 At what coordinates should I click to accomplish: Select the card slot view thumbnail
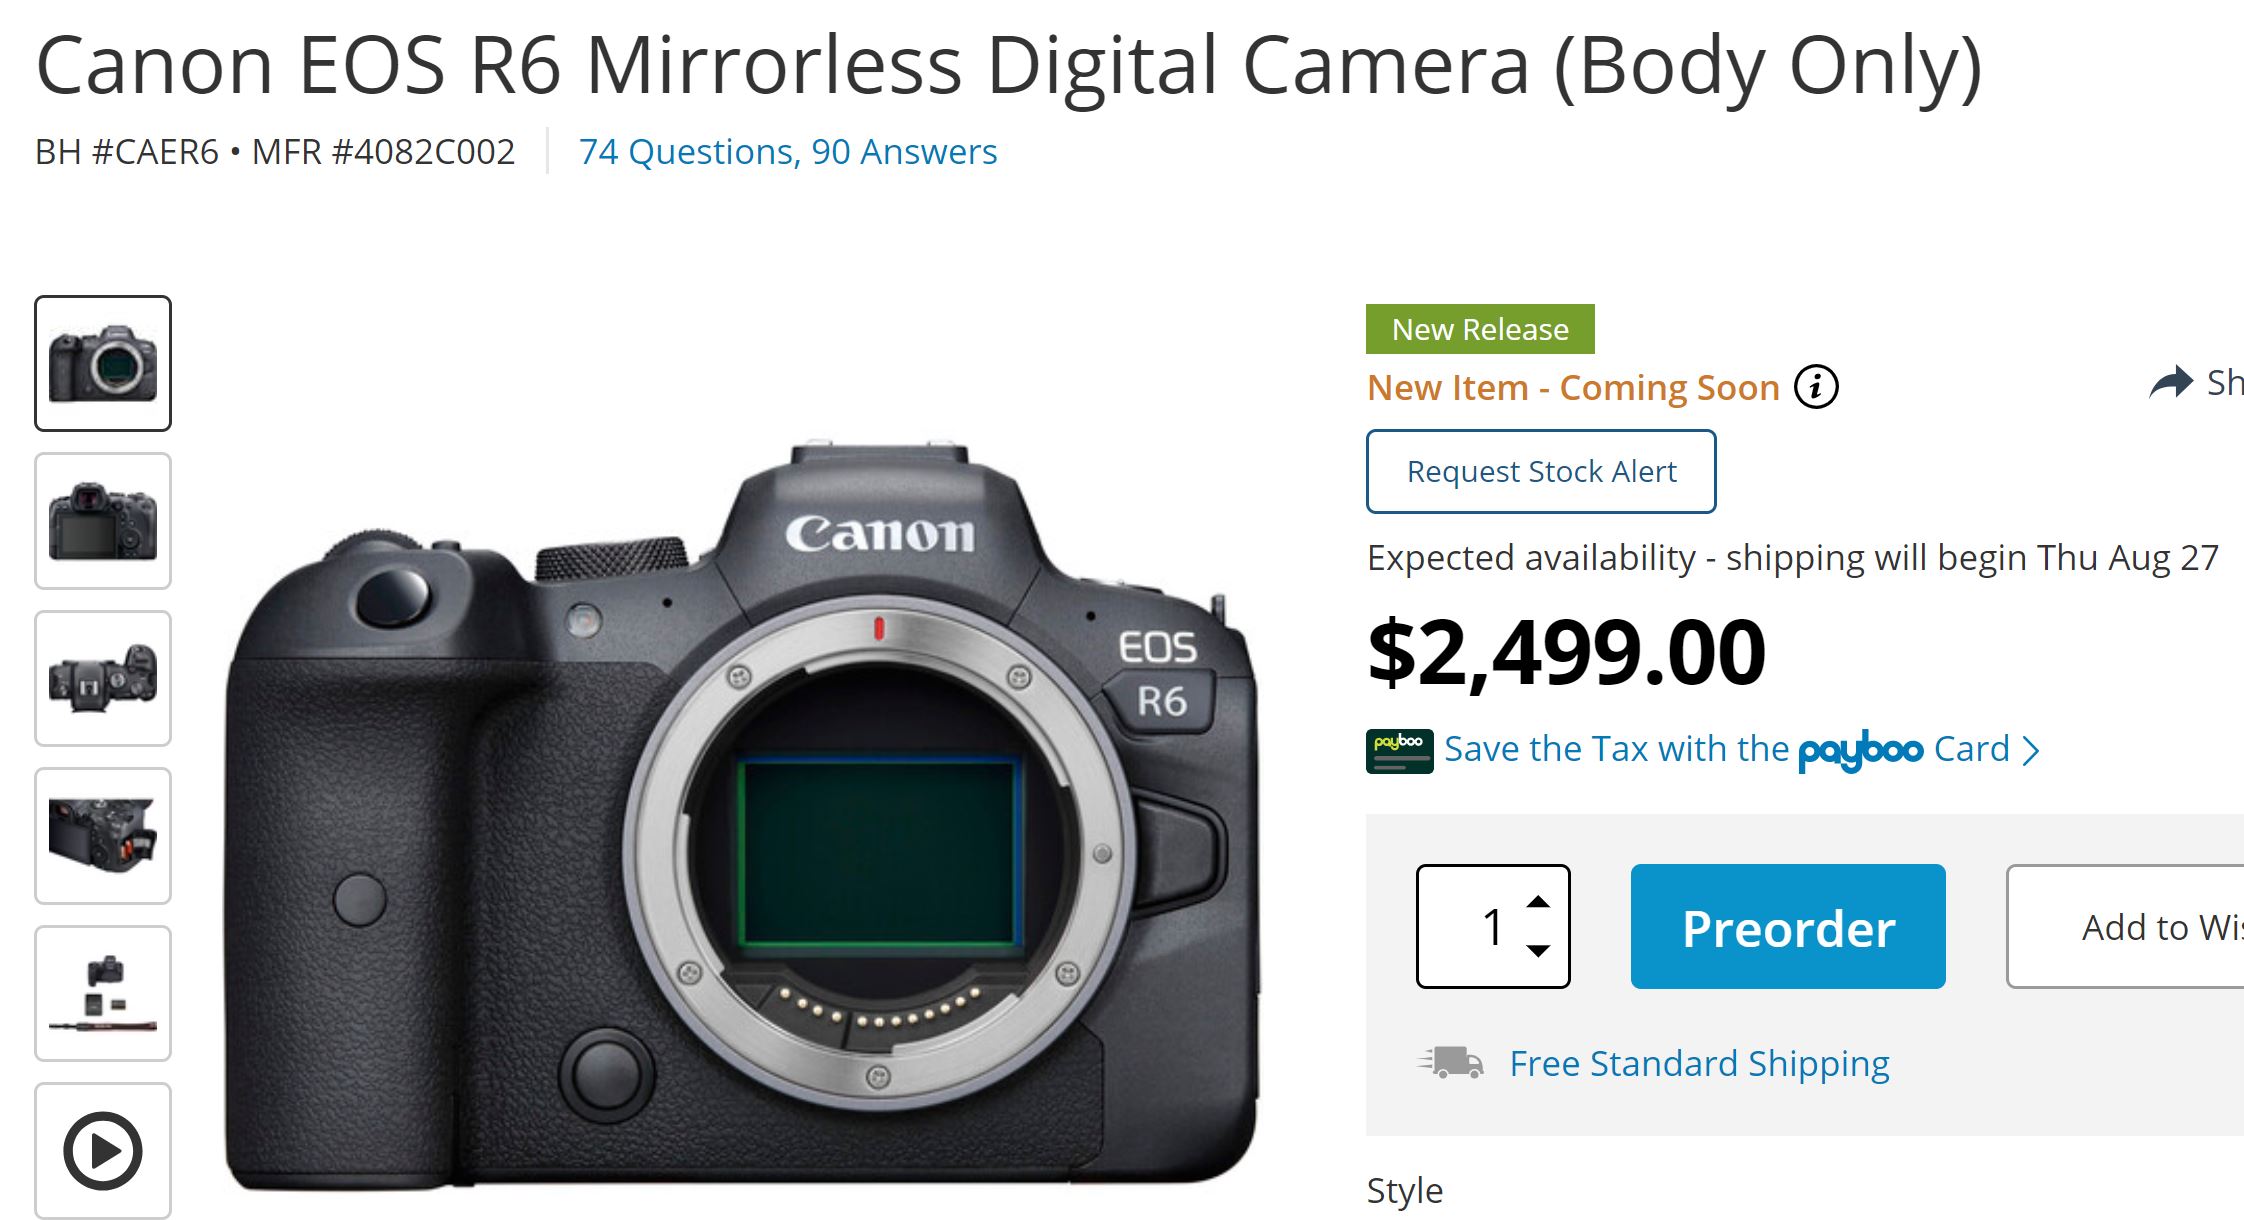coord(103,836)
